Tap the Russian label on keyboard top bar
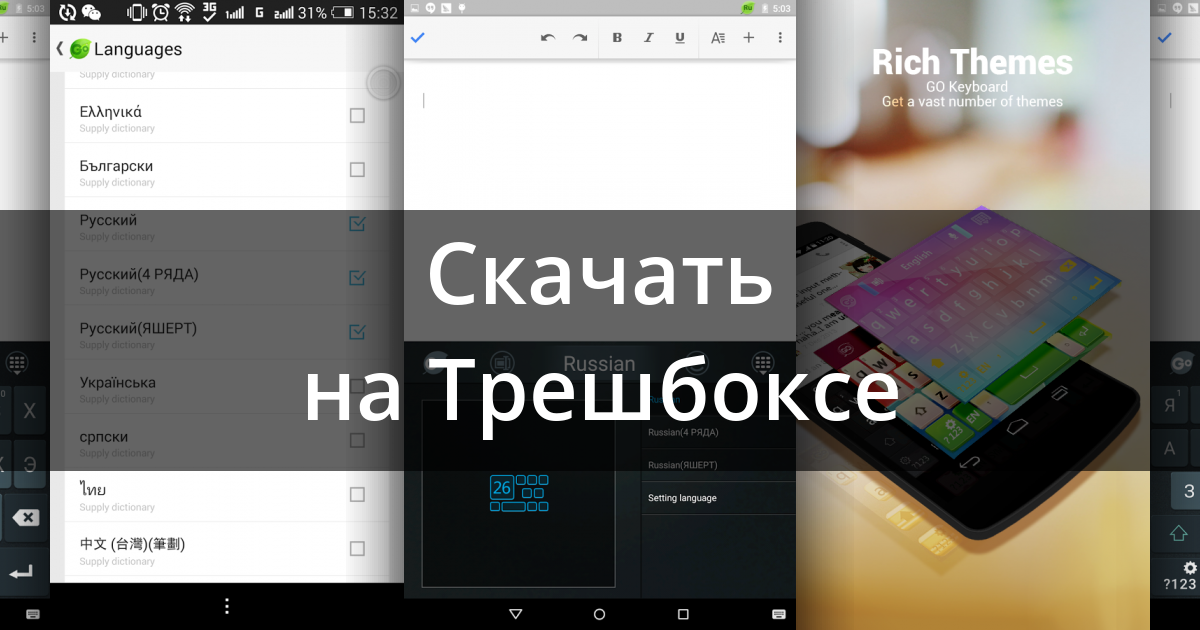Viewport: 1200px width, 630px height. [599, 364]
